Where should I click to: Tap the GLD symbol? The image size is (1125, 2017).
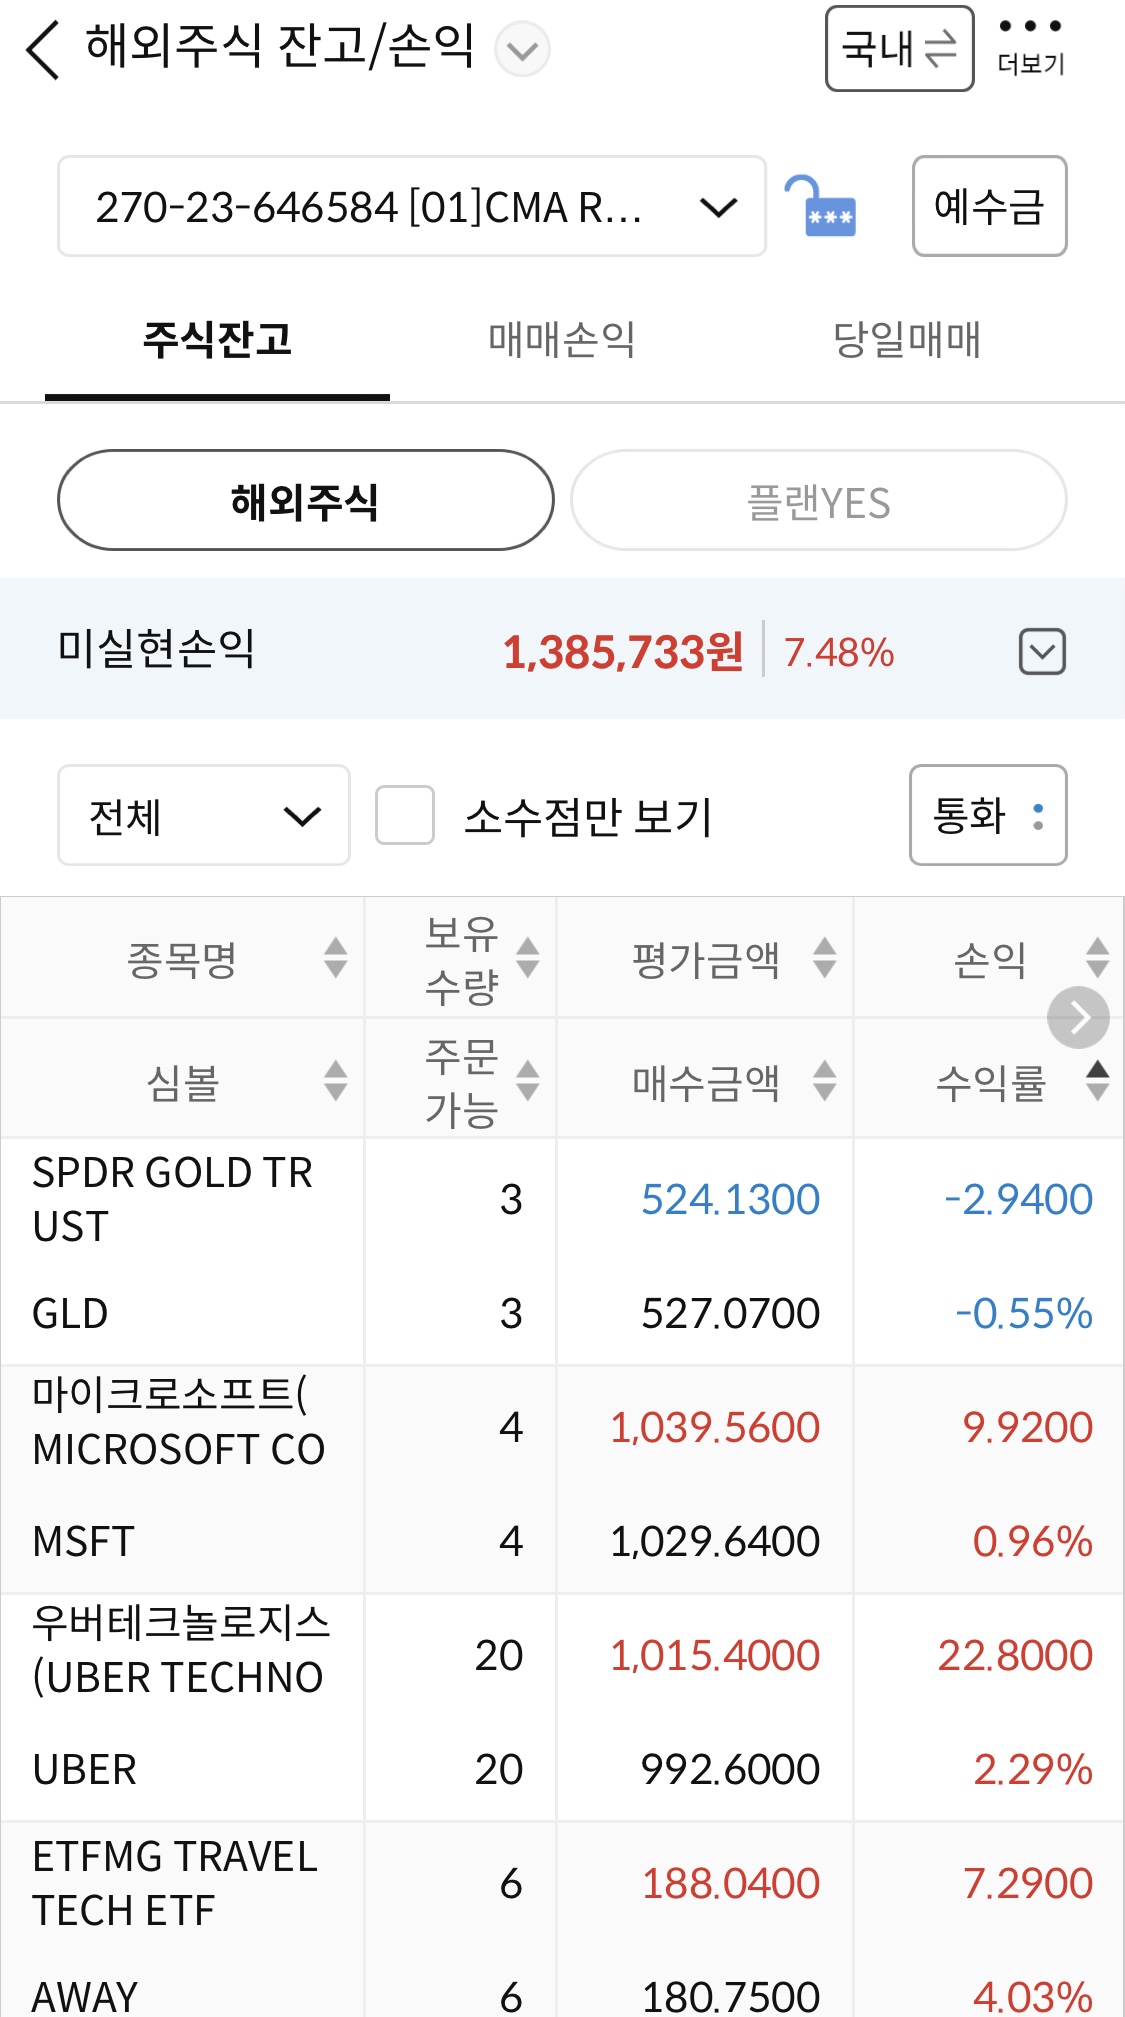70,1313
